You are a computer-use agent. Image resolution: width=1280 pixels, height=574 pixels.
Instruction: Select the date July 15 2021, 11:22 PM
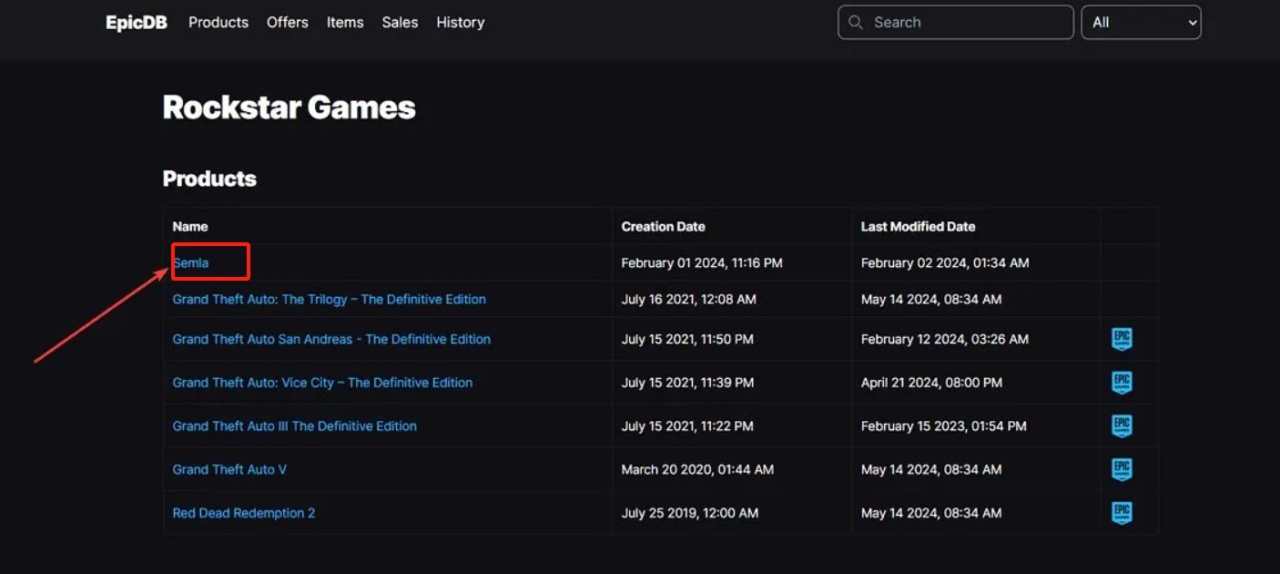pos(687,426)
